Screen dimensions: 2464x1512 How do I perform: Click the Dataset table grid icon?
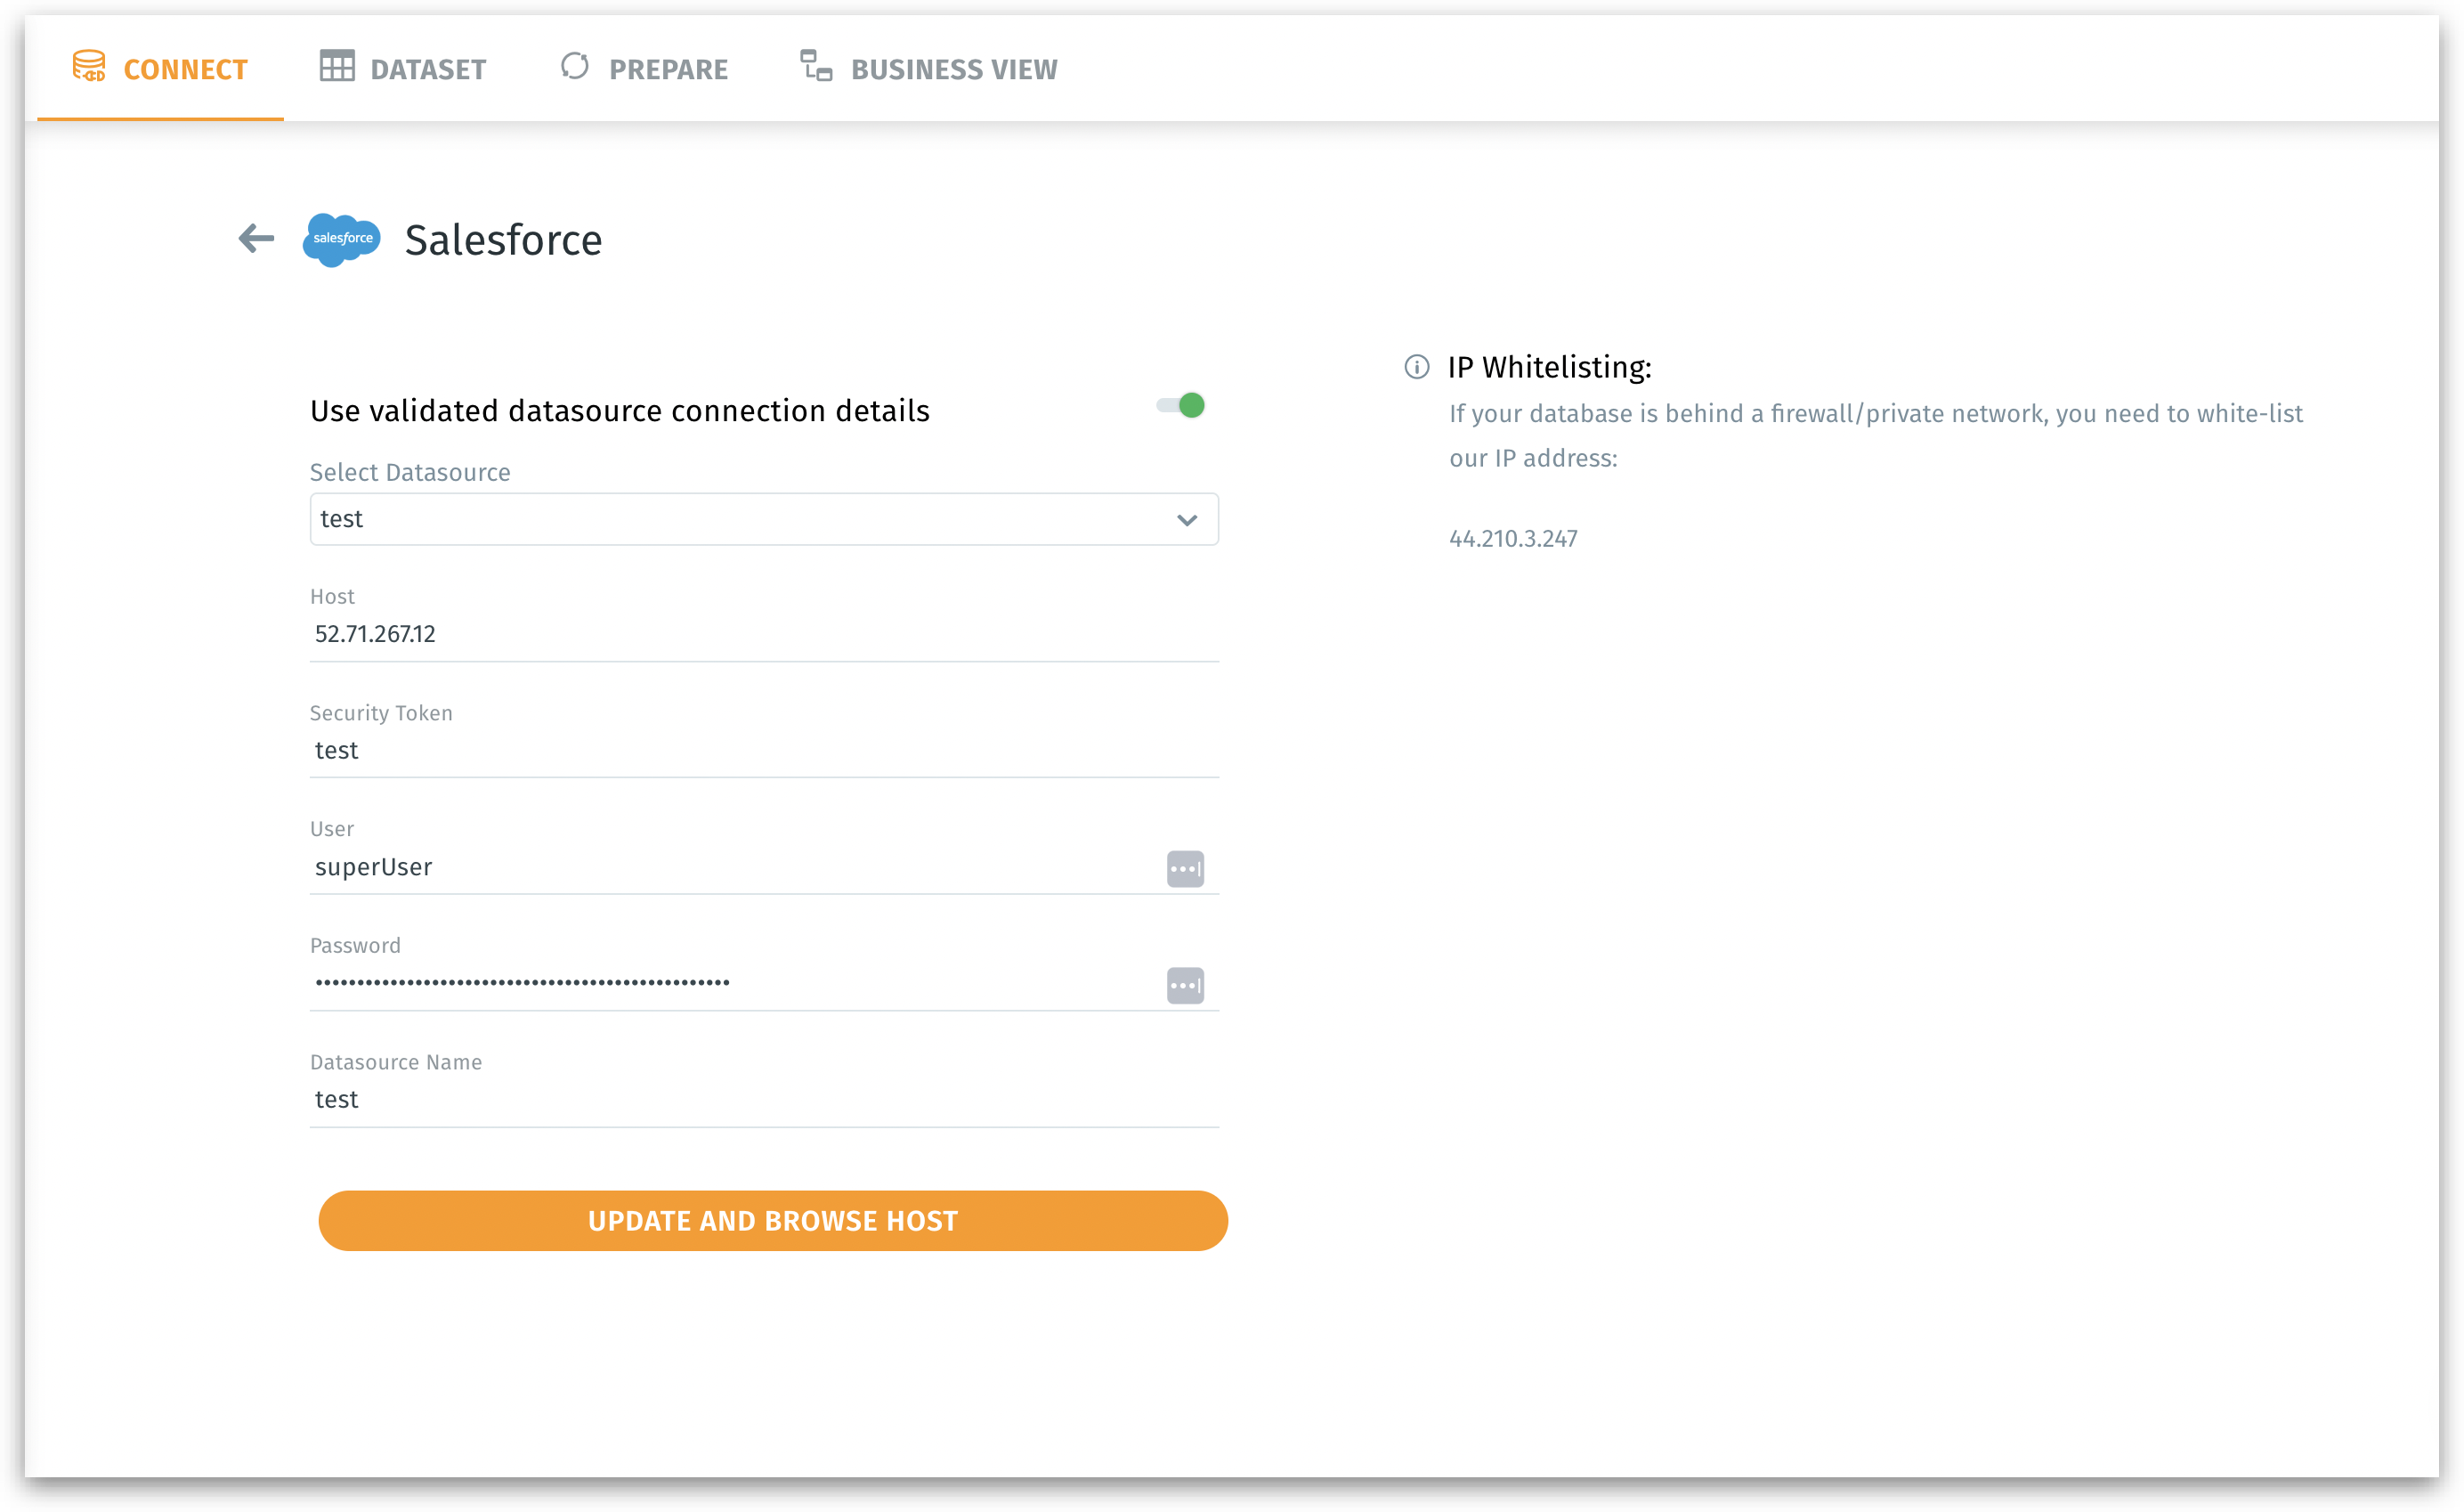(337, 66)
